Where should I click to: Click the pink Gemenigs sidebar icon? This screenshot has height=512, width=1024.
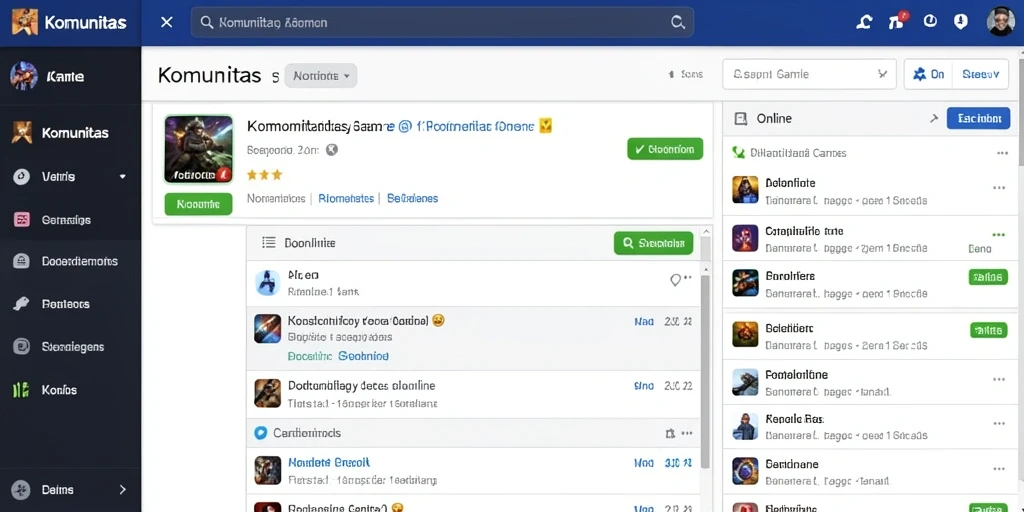point(22,220)
